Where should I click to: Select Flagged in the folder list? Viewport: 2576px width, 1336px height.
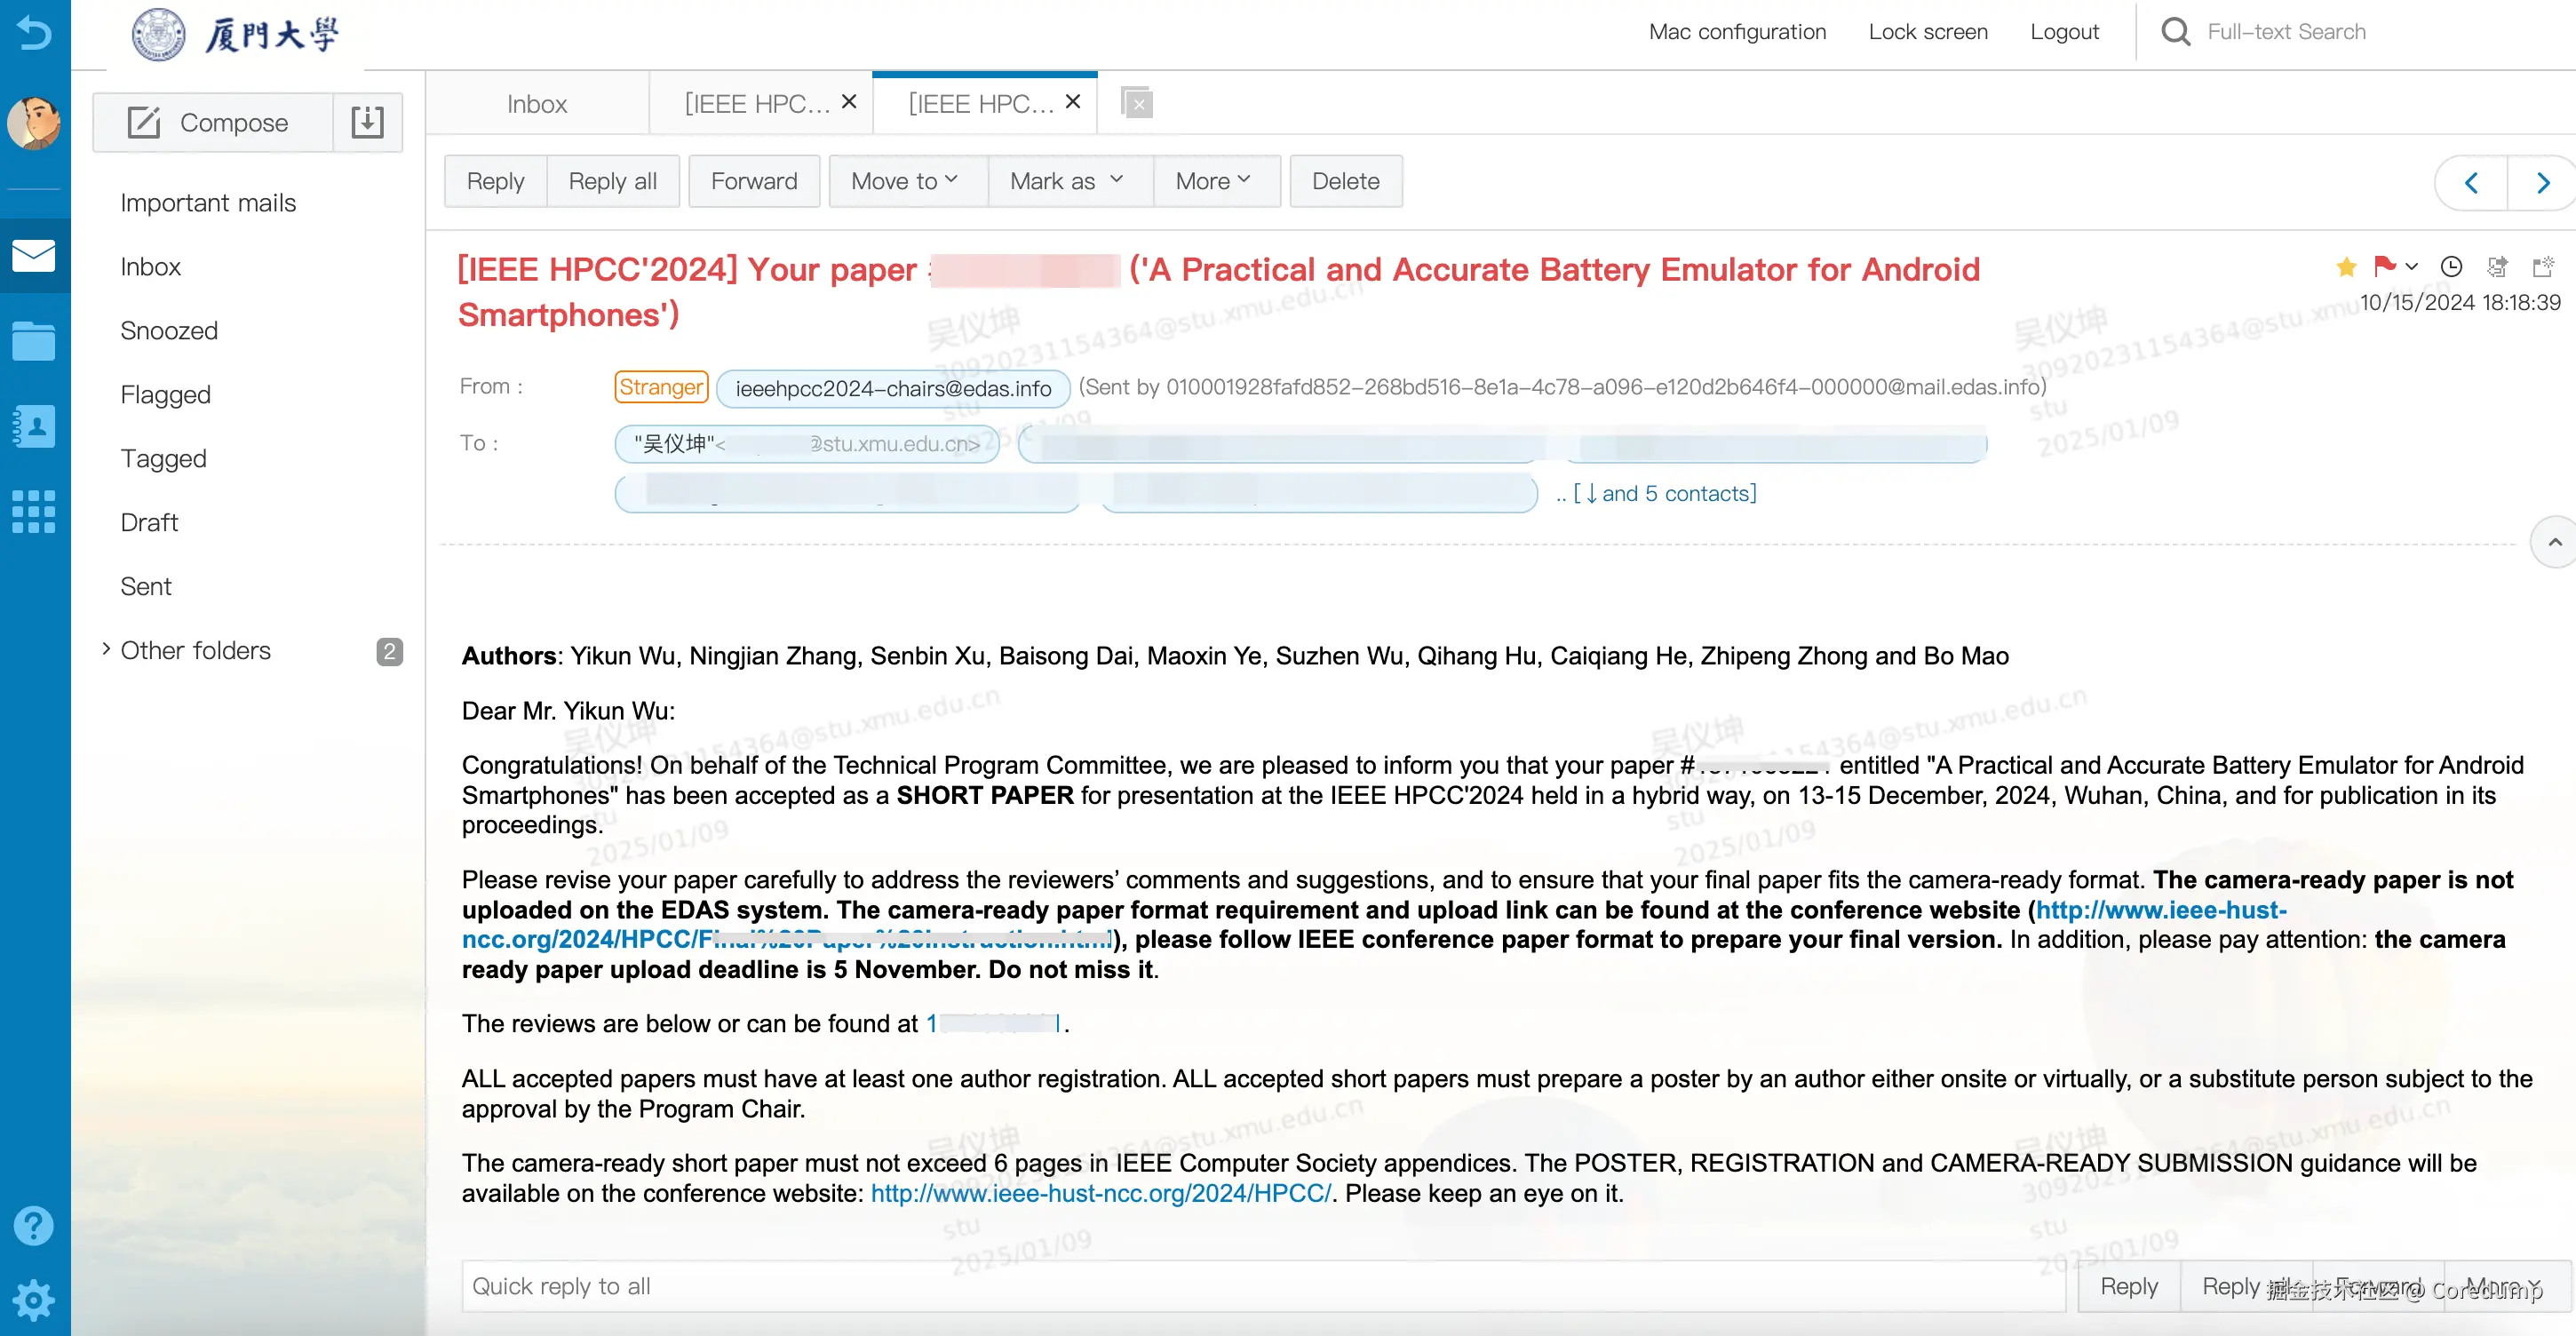(x=165, y=395)
